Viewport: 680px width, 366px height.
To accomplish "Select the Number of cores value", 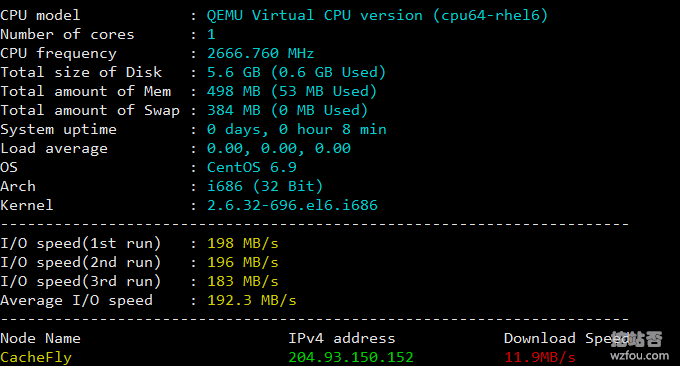I will coord(211,34).
